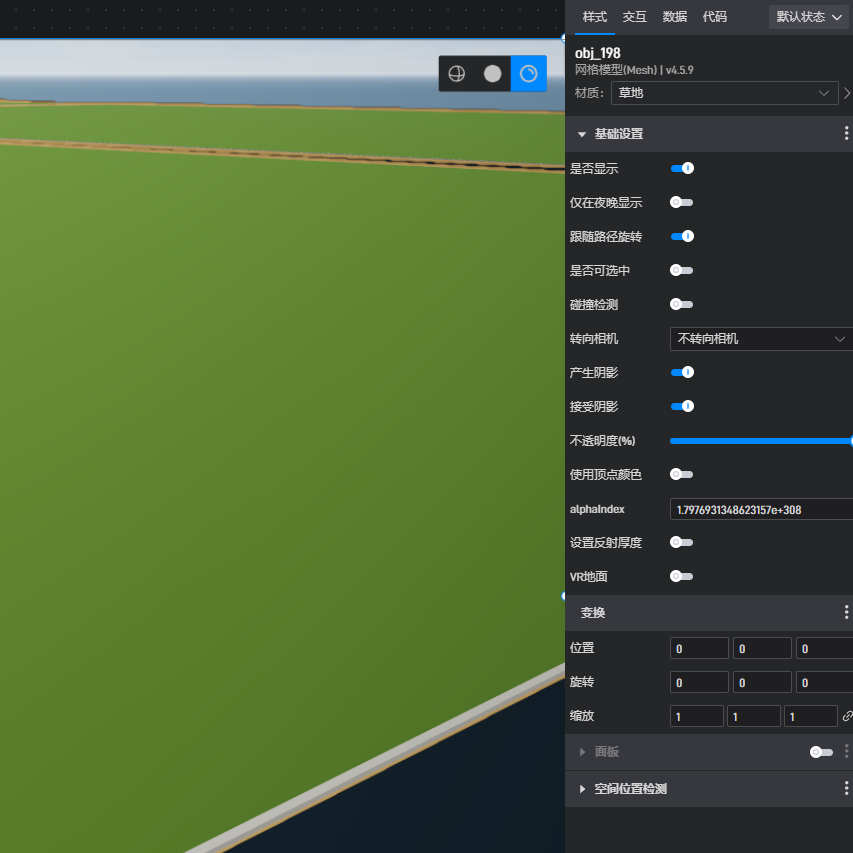
Task: Enable the 设置反射厚度 switch
Action: [x=682, y=542]
